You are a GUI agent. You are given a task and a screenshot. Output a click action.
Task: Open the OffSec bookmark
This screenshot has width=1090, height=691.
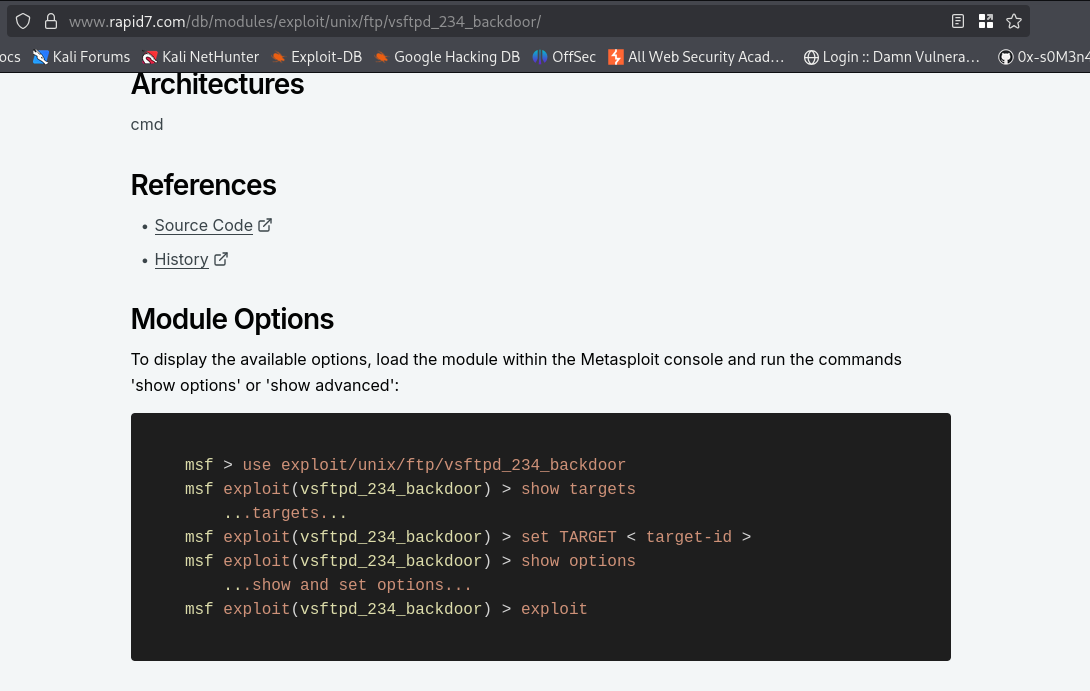564,57
